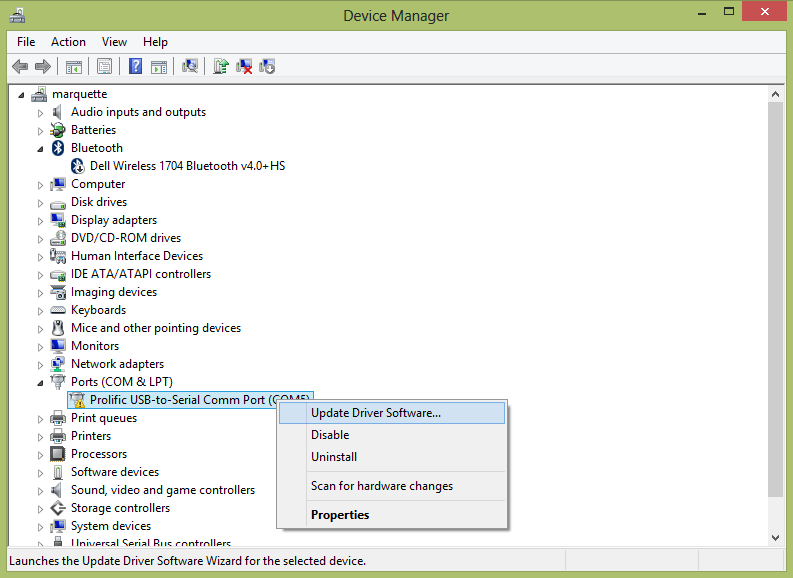
Task: Click the scroll up arrow of device tree
Action: click(775, 94)
